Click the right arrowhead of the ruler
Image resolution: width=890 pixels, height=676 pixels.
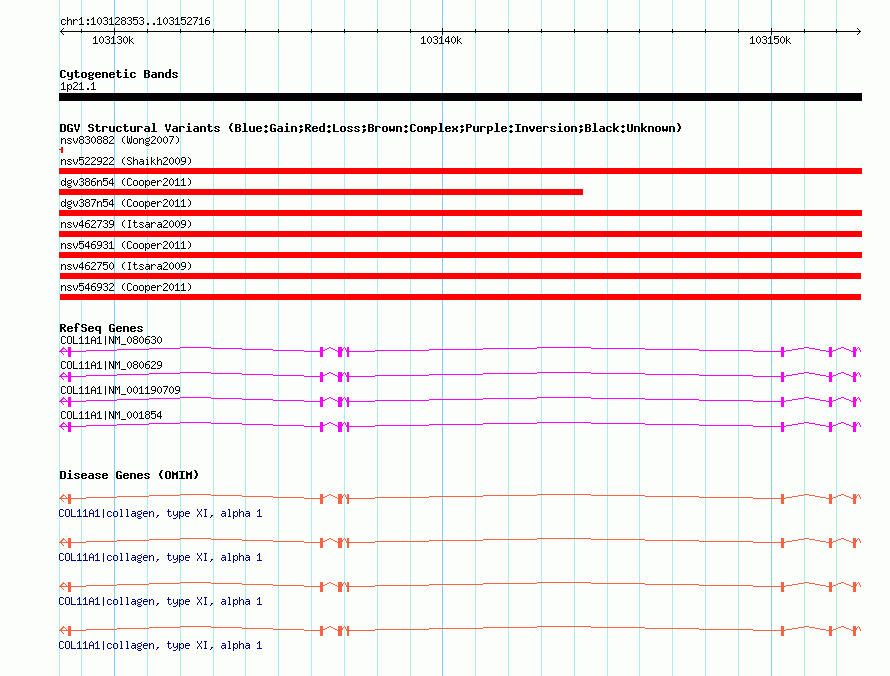pos(859,31)
